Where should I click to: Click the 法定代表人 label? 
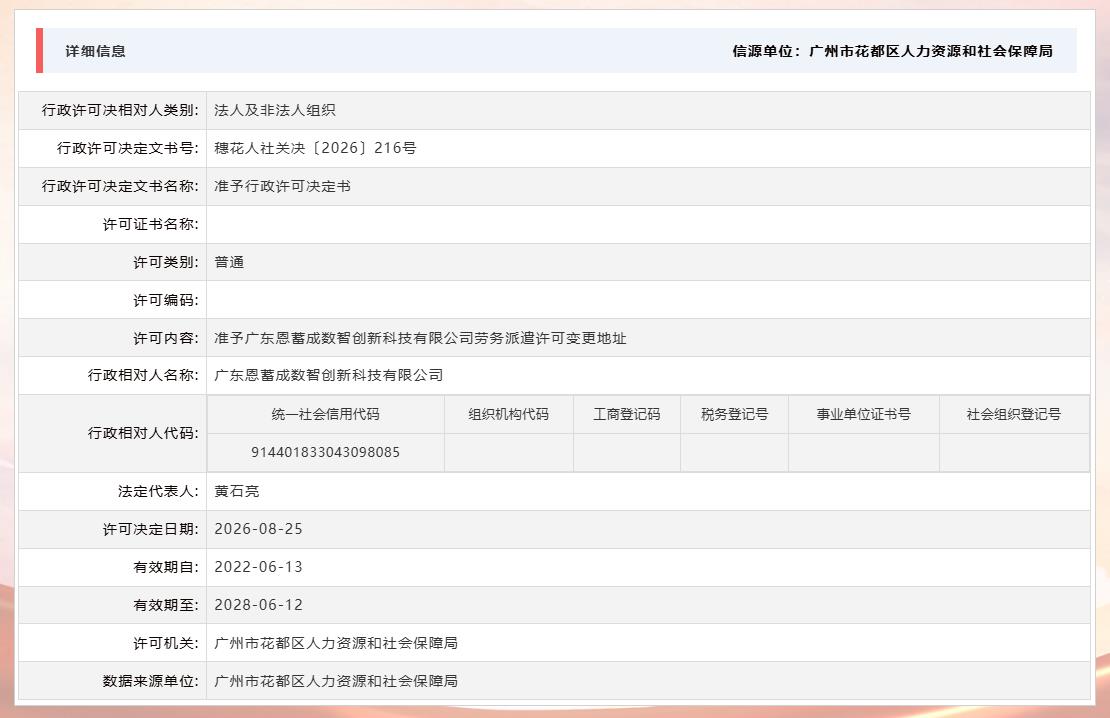coord(158,491)
